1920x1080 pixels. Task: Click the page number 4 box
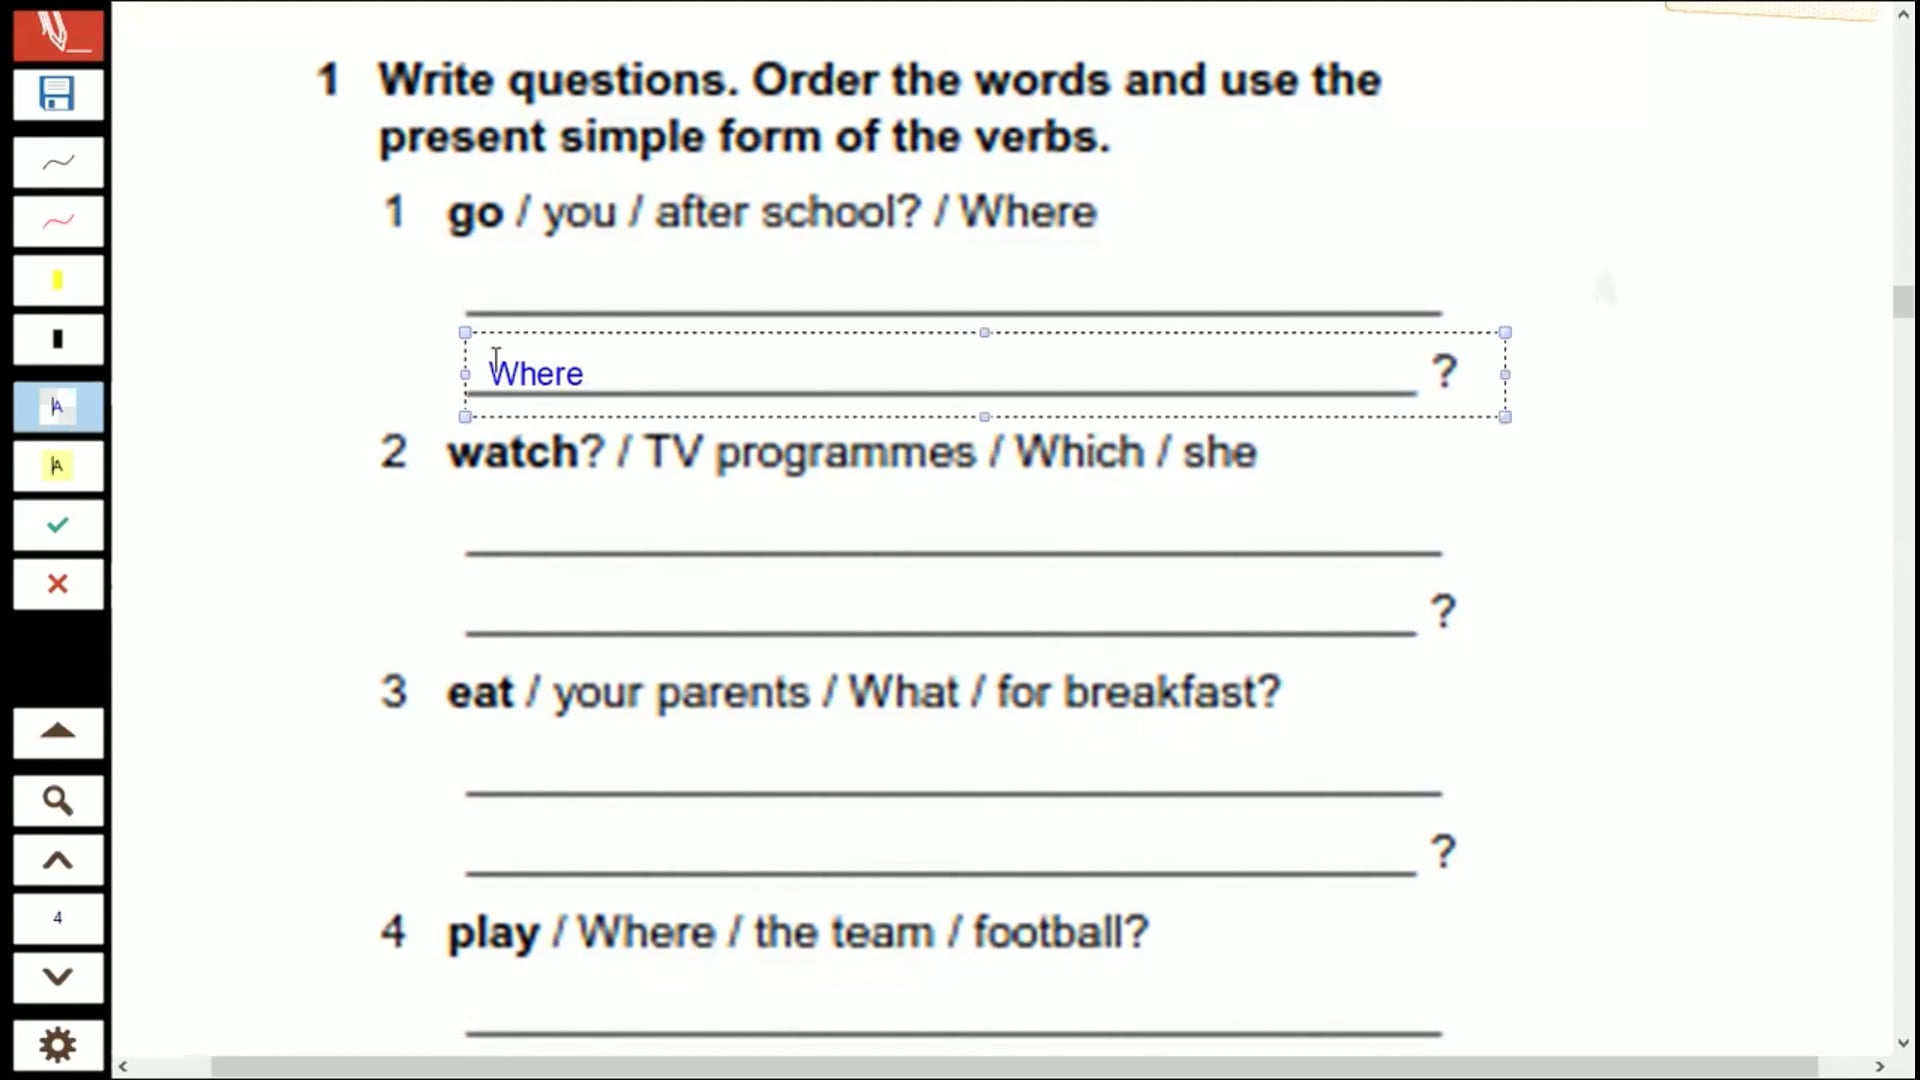click(58, 918)
